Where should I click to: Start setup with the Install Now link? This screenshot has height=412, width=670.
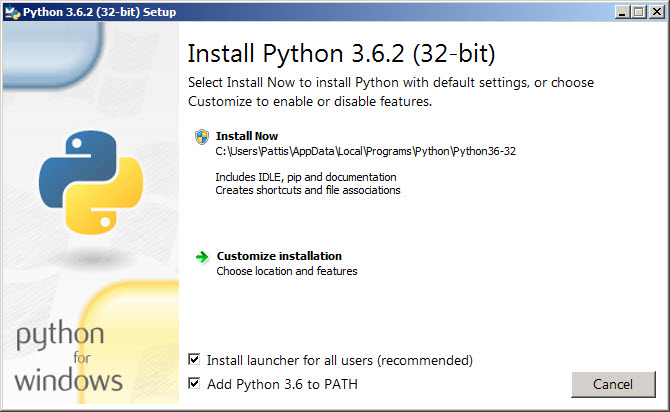(x=246, y=136)
